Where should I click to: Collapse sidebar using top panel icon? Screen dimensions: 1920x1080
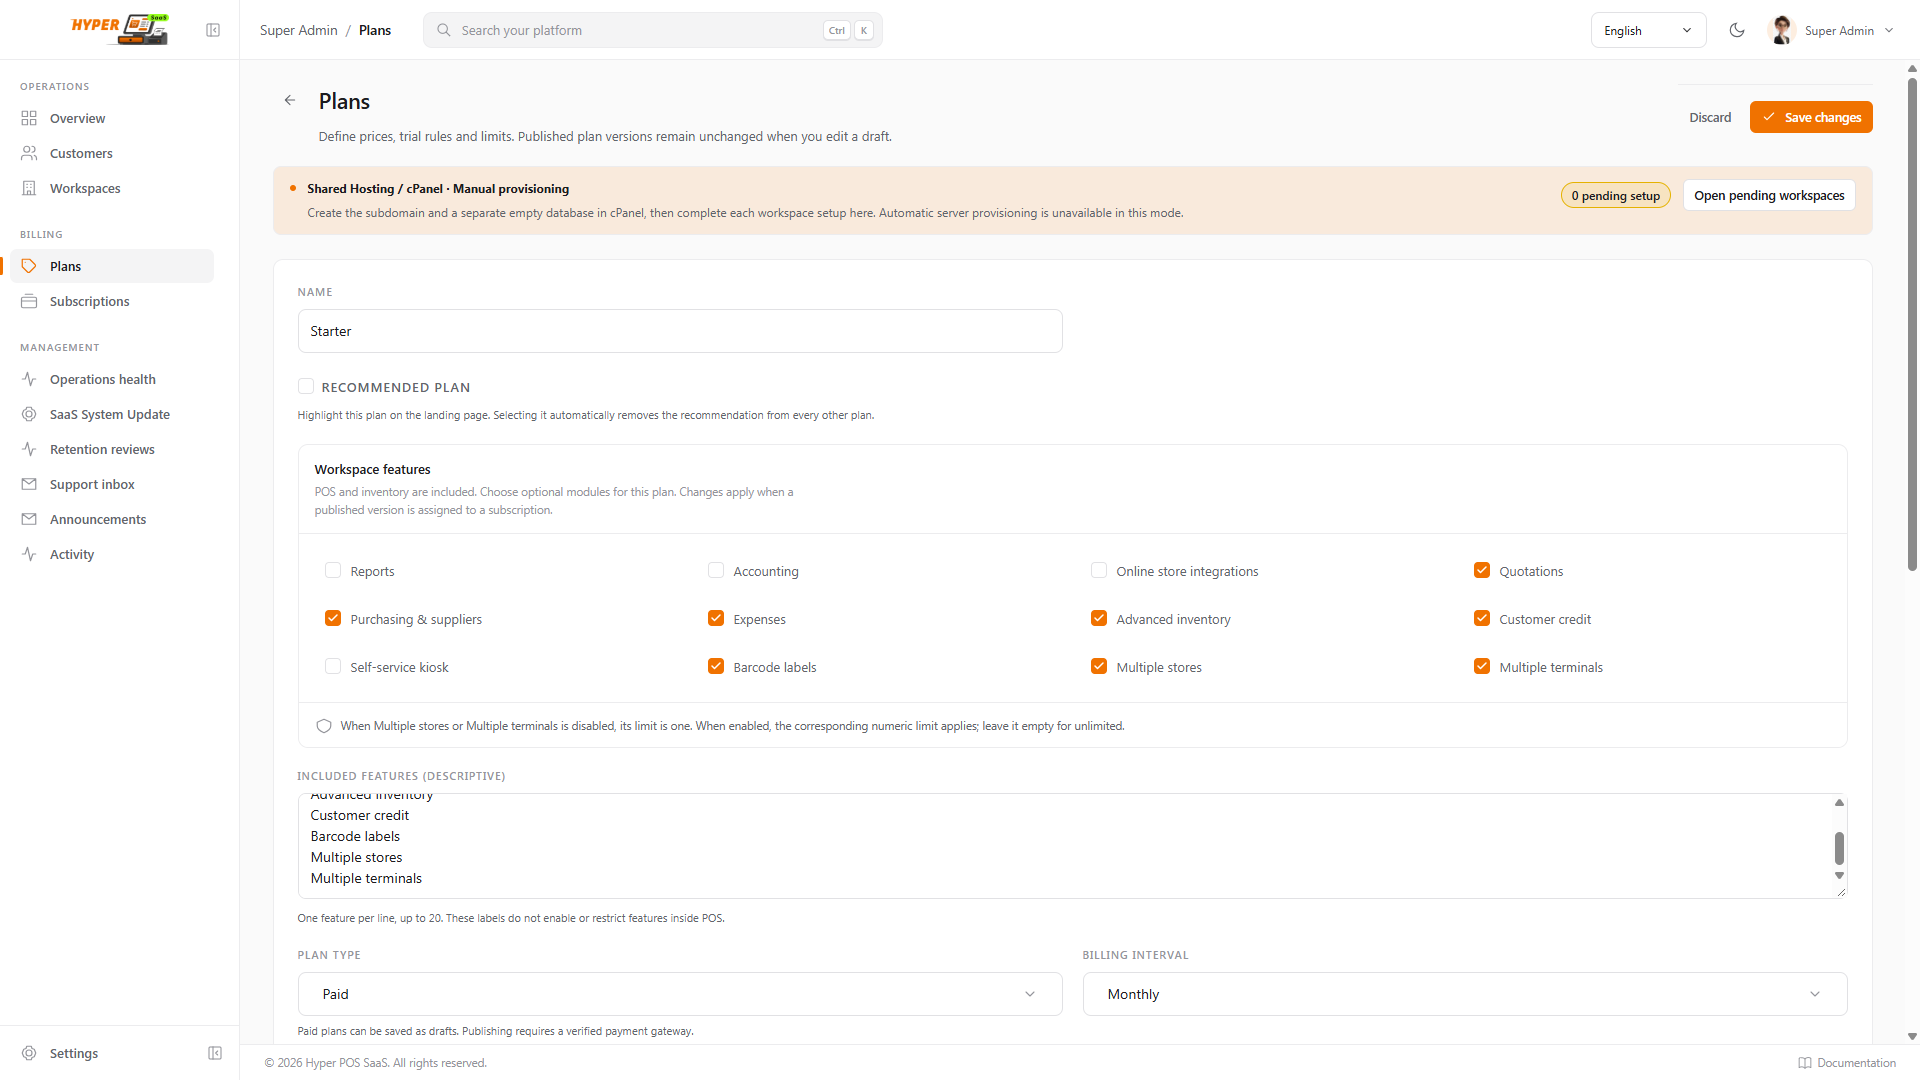[x=213, y=30]
